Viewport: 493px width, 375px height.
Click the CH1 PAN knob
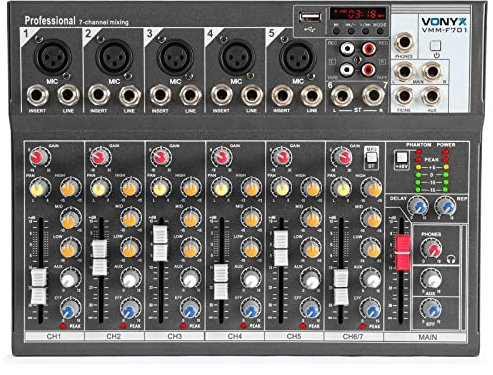40,188
